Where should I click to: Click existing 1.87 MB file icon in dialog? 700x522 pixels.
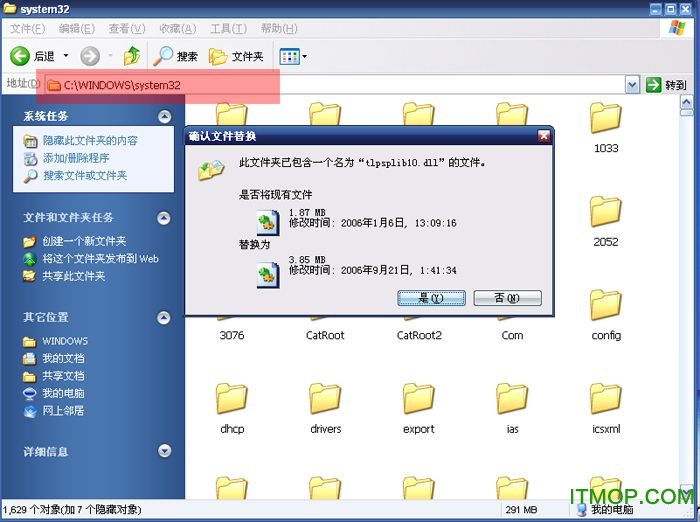(x=268, y=223)
